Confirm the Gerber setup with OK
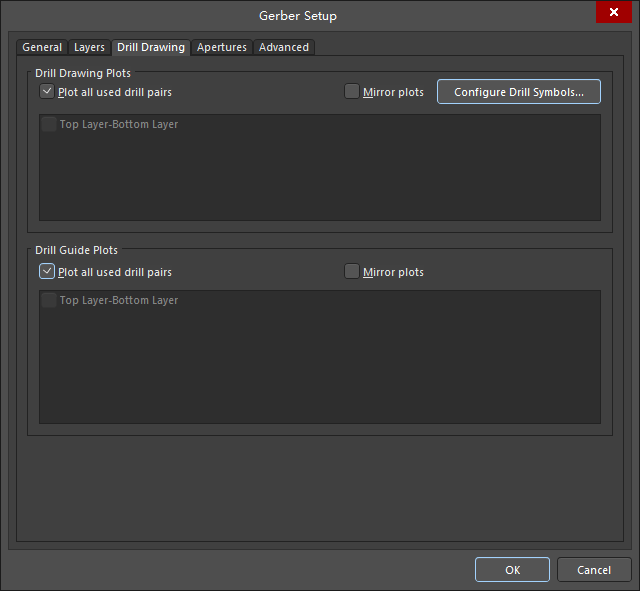The image size is (640, 591). [x=512, y=570]
